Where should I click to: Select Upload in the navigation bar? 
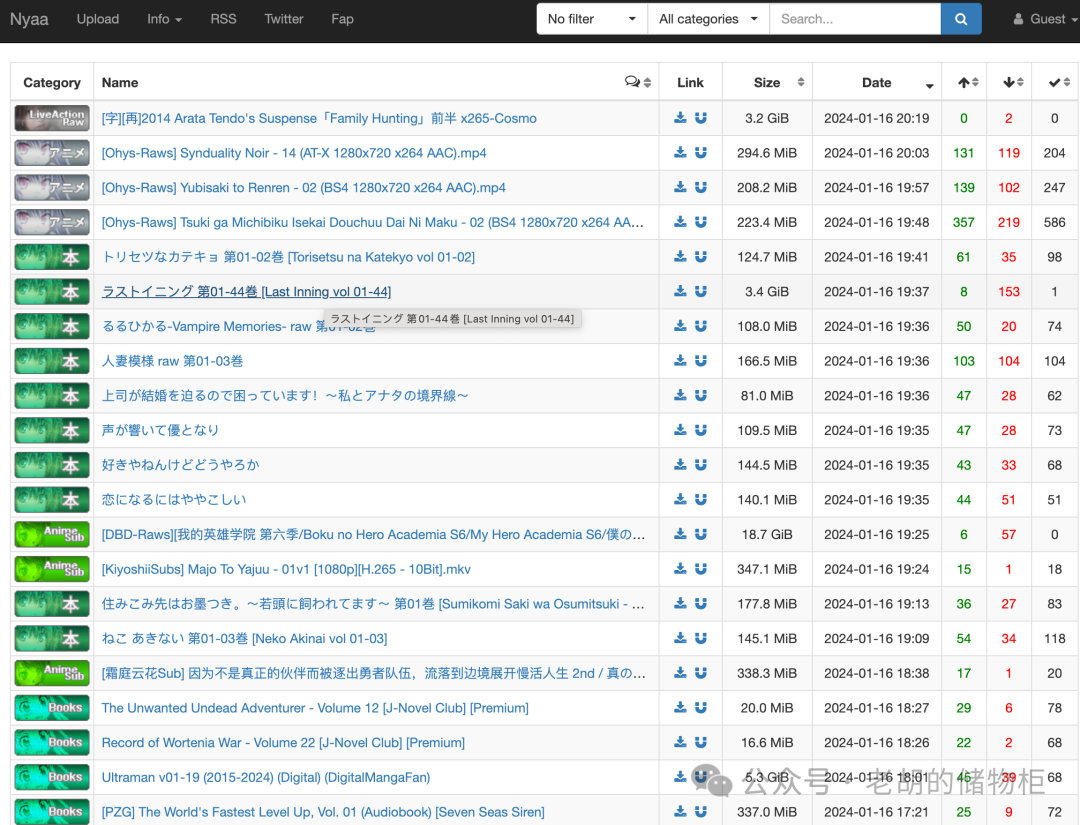pos(97,19)
